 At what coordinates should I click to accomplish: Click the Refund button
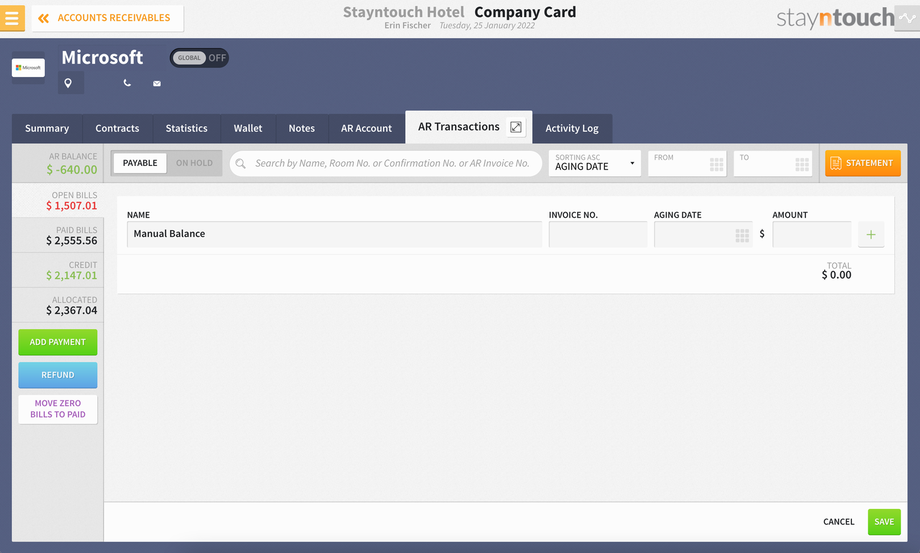coord(58,375)
